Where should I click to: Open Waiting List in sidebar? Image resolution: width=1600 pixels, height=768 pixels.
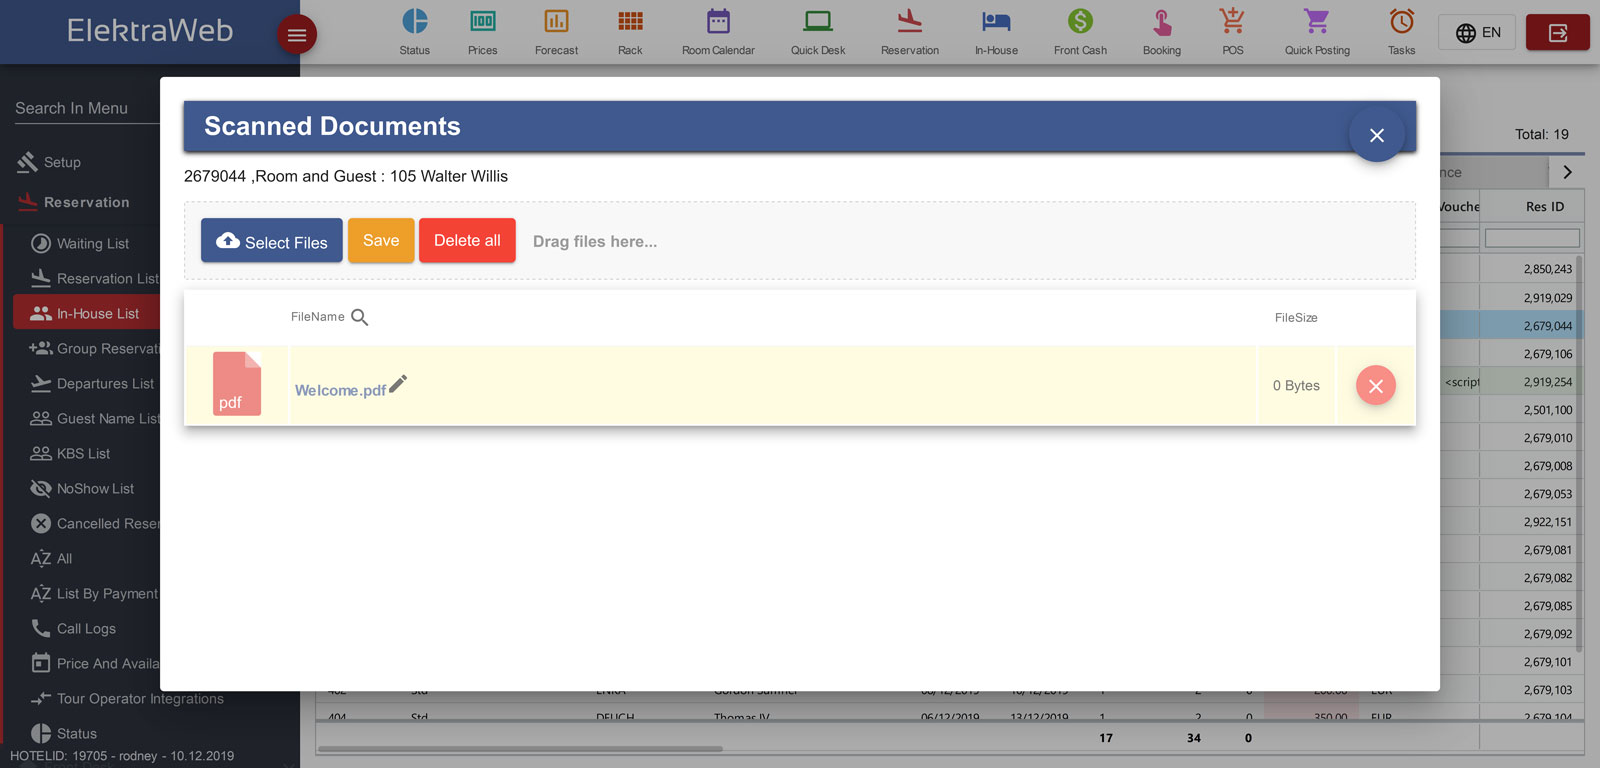(x=92, y=243)
